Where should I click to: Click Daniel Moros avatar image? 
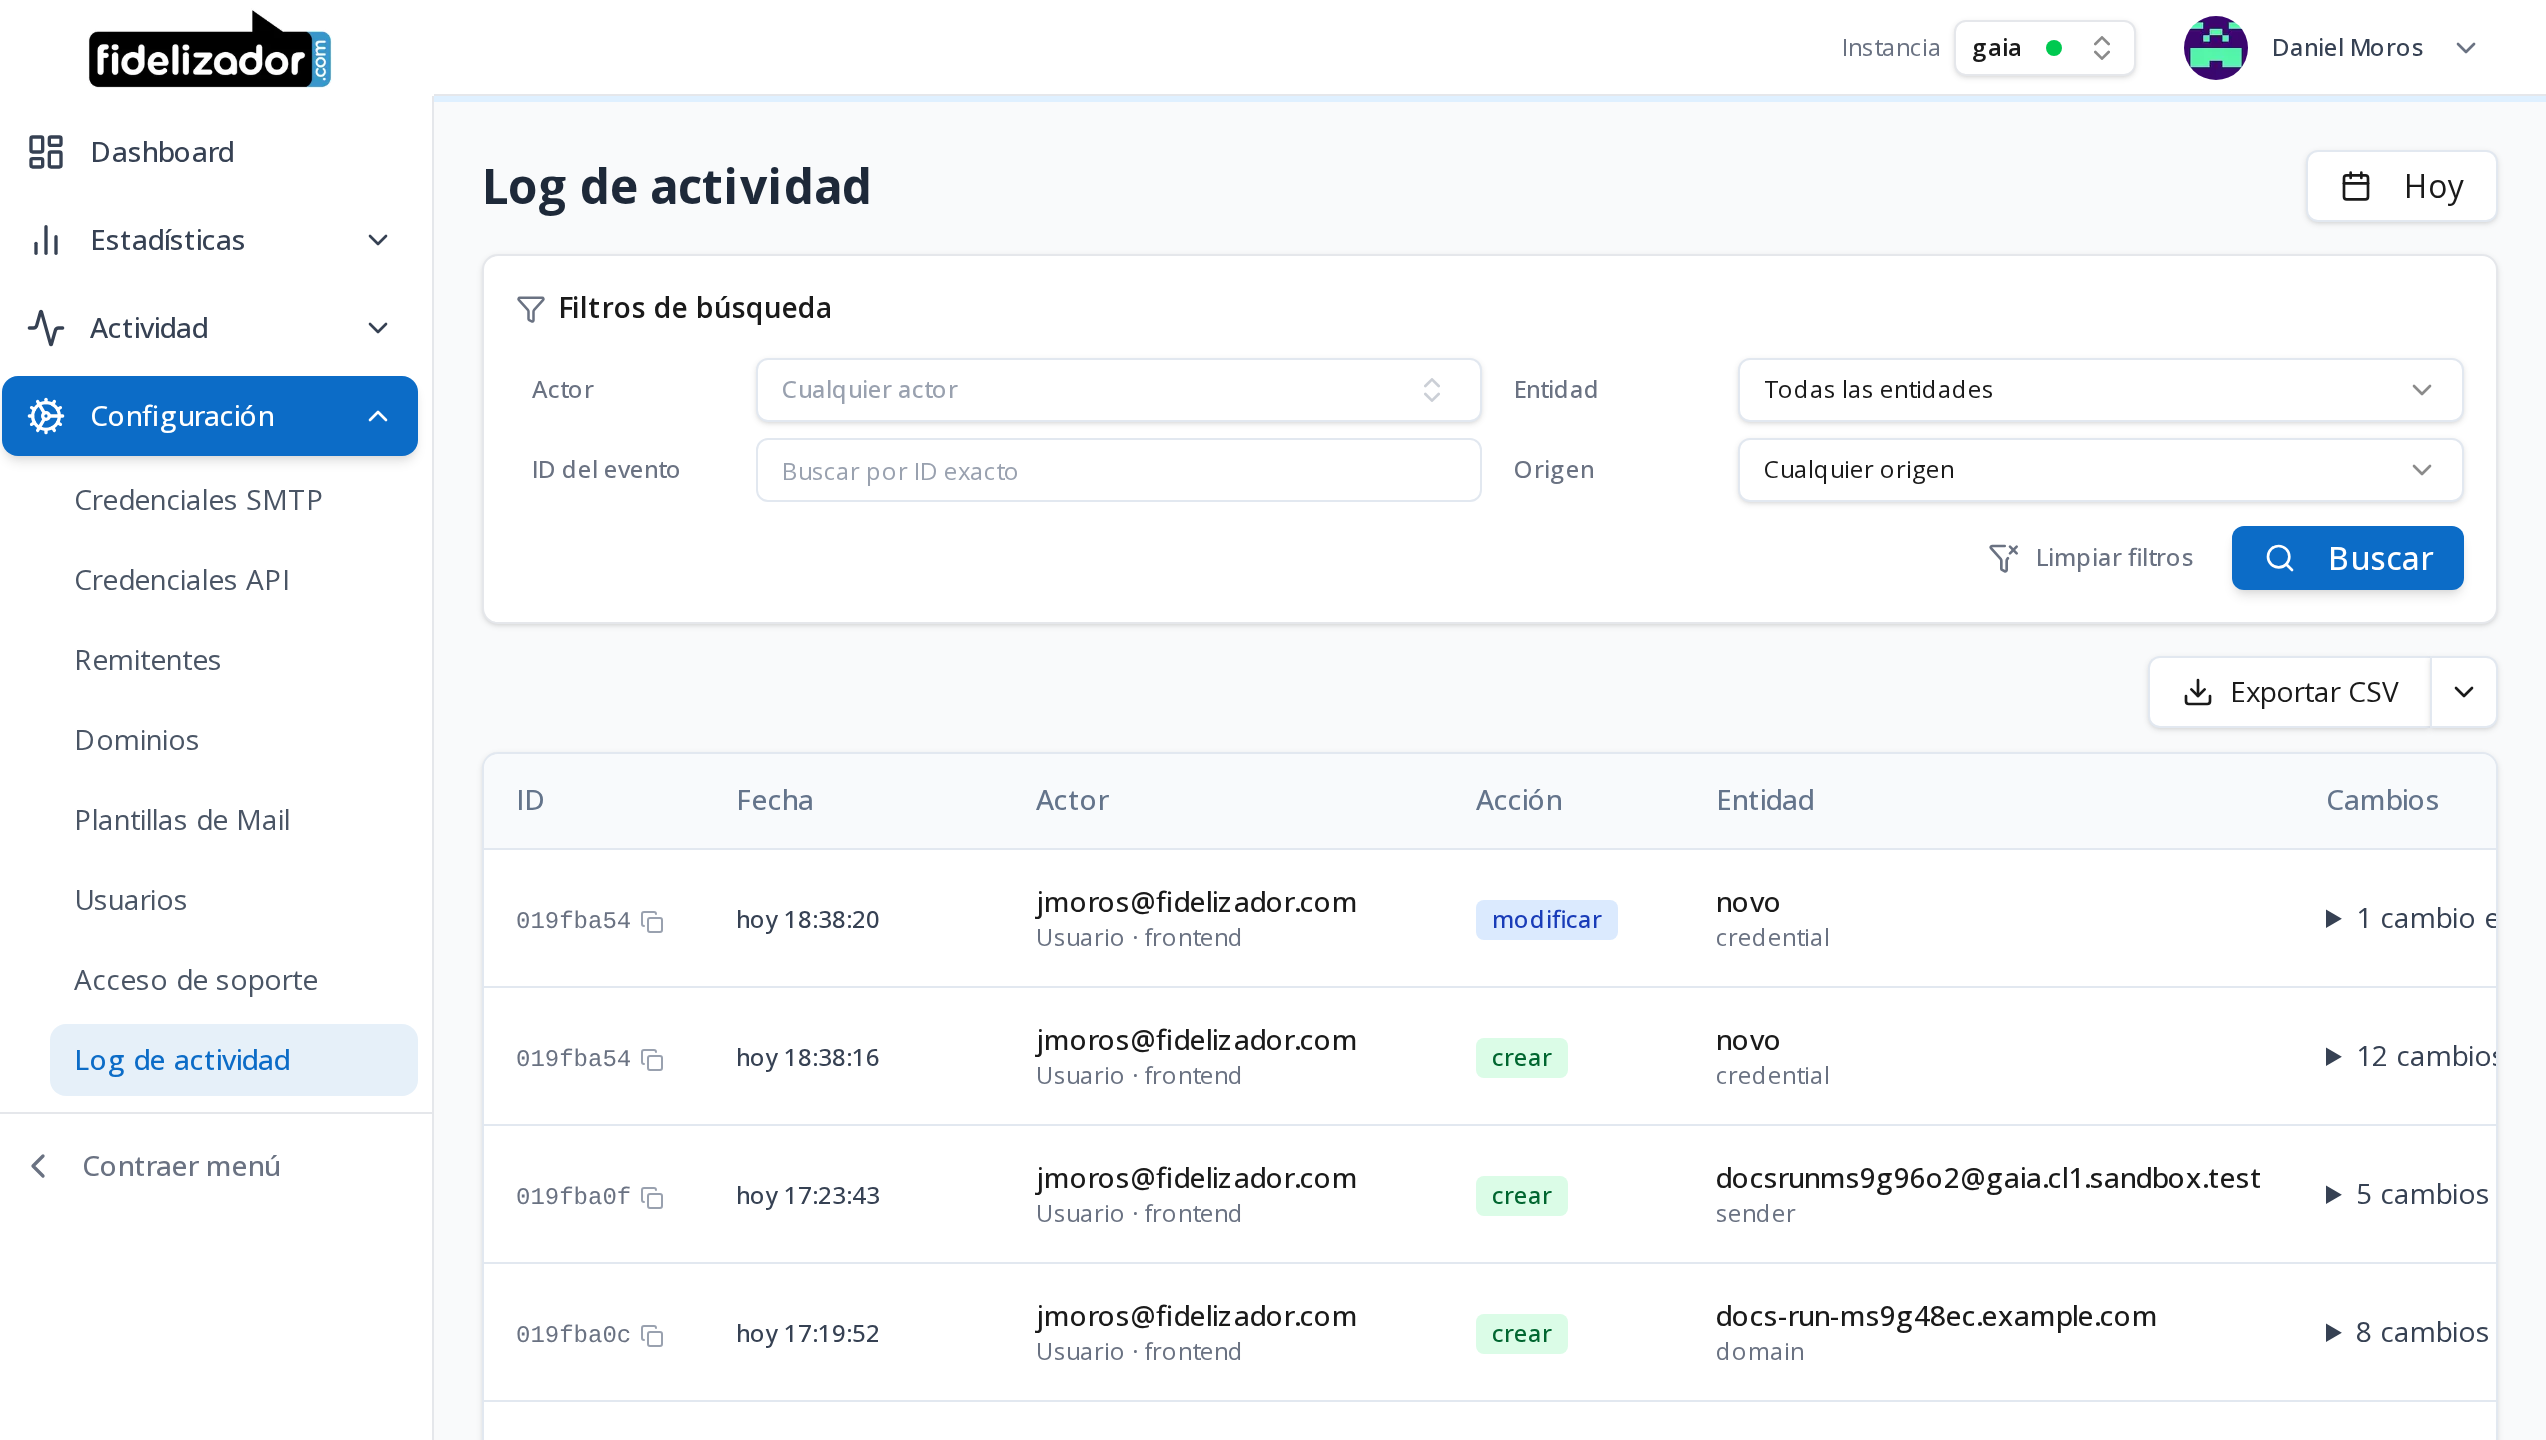pyautogui.click(x=2215, y=48)
